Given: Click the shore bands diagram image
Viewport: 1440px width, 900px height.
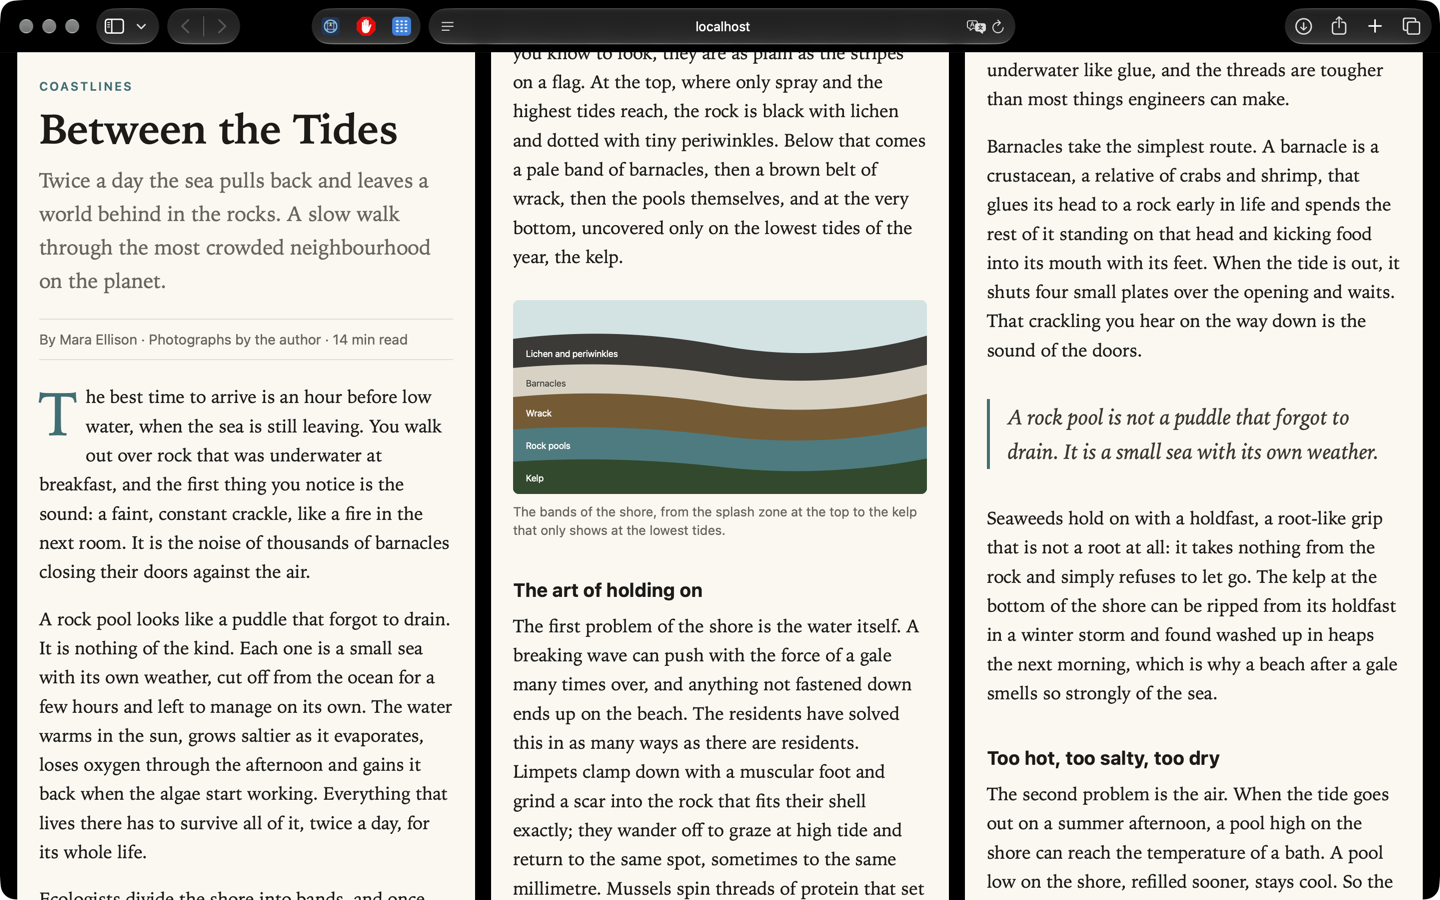Looking at the screenshot, I should click(x=720, y=397).
